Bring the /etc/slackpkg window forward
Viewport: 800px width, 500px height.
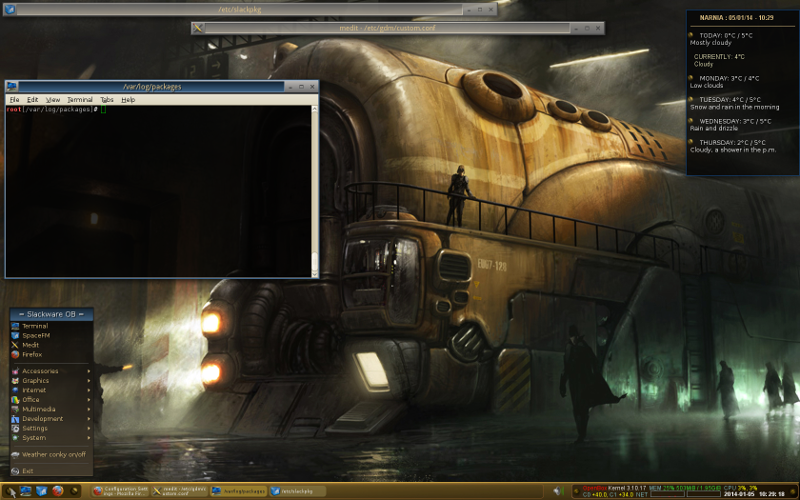point(240,9)
